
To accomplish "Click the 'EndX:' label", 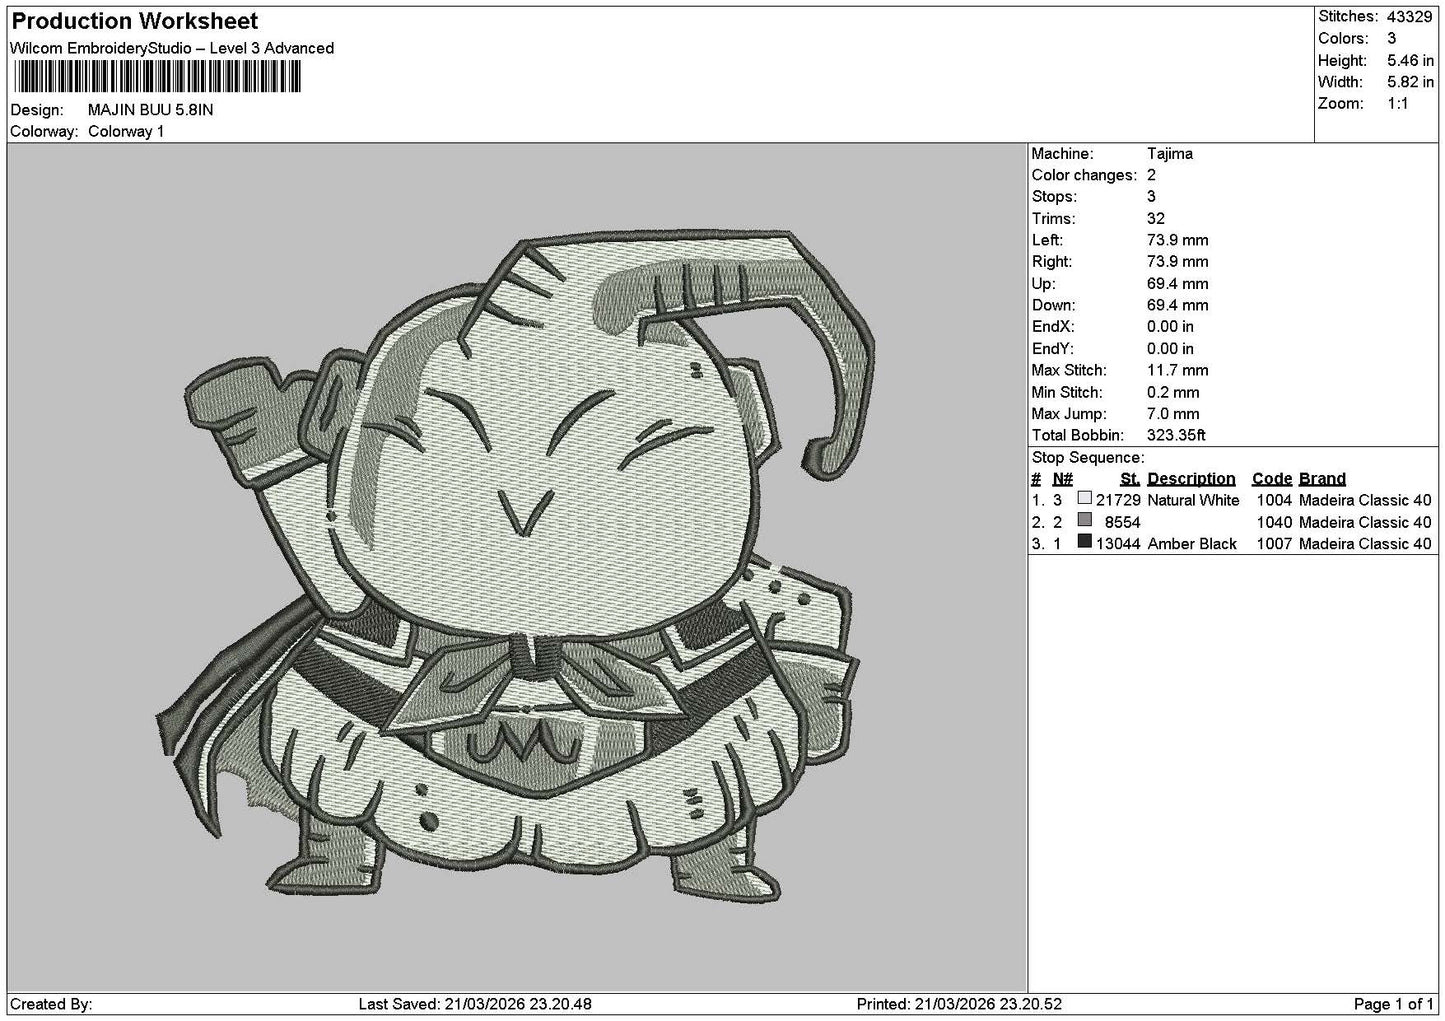I will pyautogui.click(x=1053, y=327).
